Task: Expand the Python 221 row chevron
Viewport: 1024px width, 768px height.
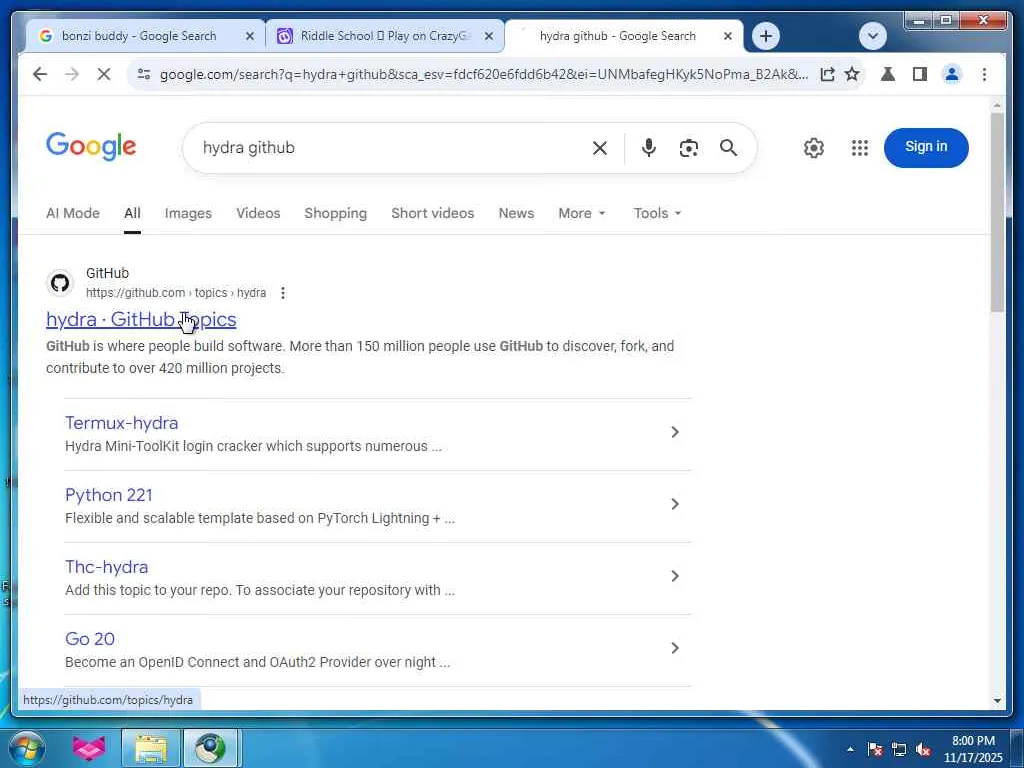Action: (675, 504)
